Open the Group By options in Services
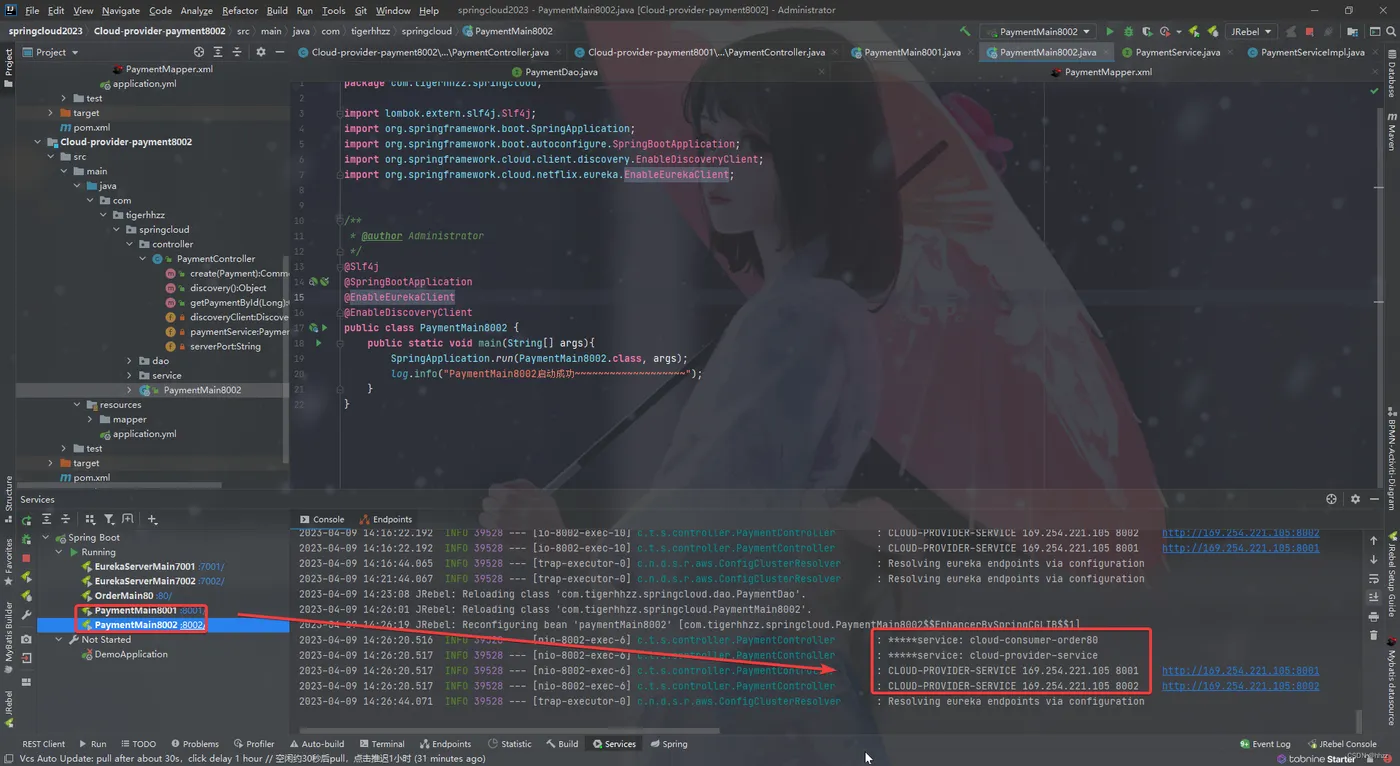The image size is (1400, 766). (x=90, y=519)
